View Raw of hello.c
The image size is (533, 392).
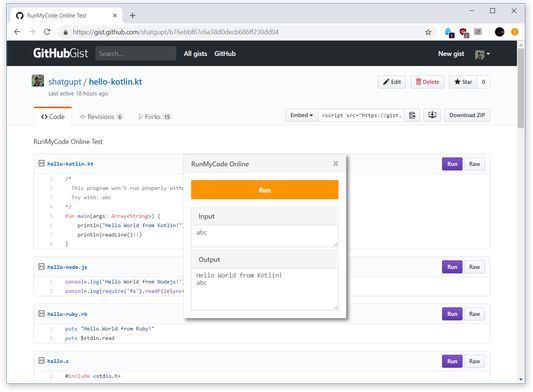click(x=474, y=361)
